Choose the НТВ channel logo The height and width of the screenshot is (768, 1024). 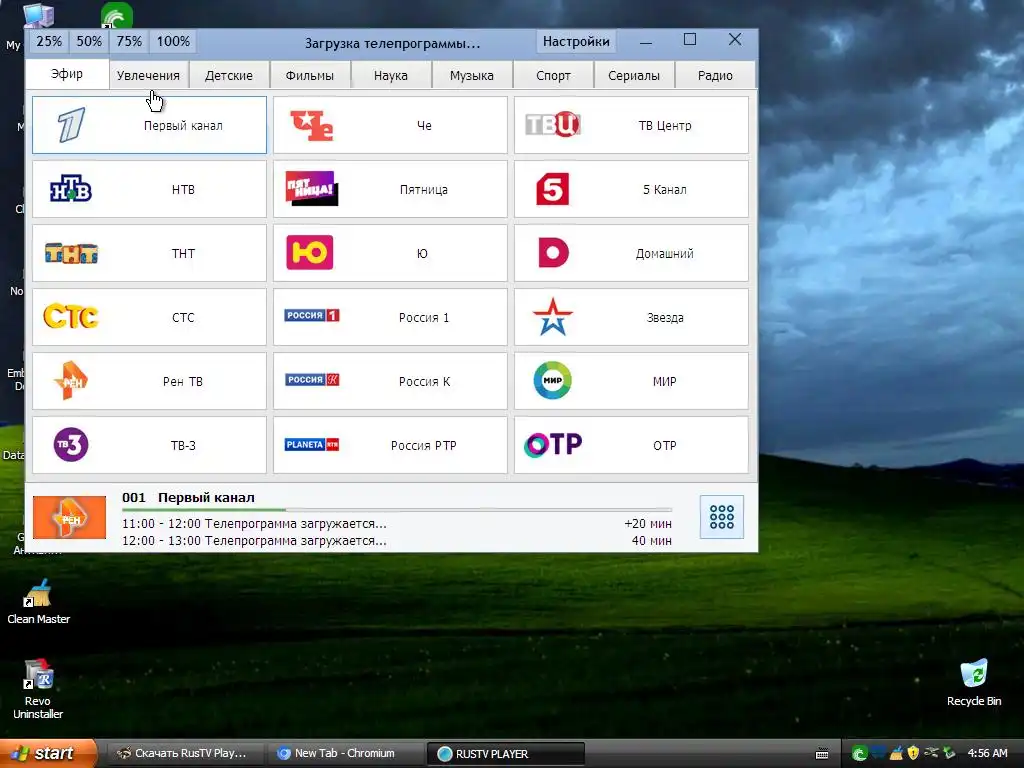pos(71,189)
